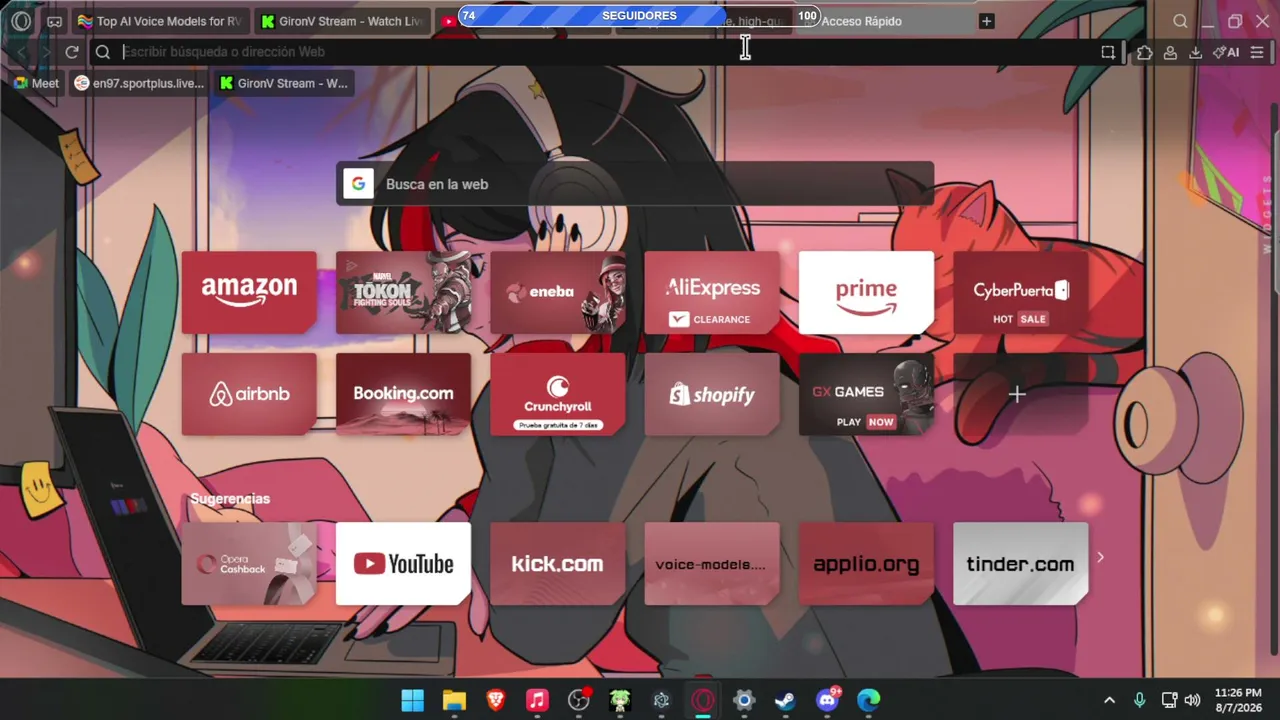Click the magnifier icon in address bar
This screenshot has height=720, width=1280.
click(102, 52)
